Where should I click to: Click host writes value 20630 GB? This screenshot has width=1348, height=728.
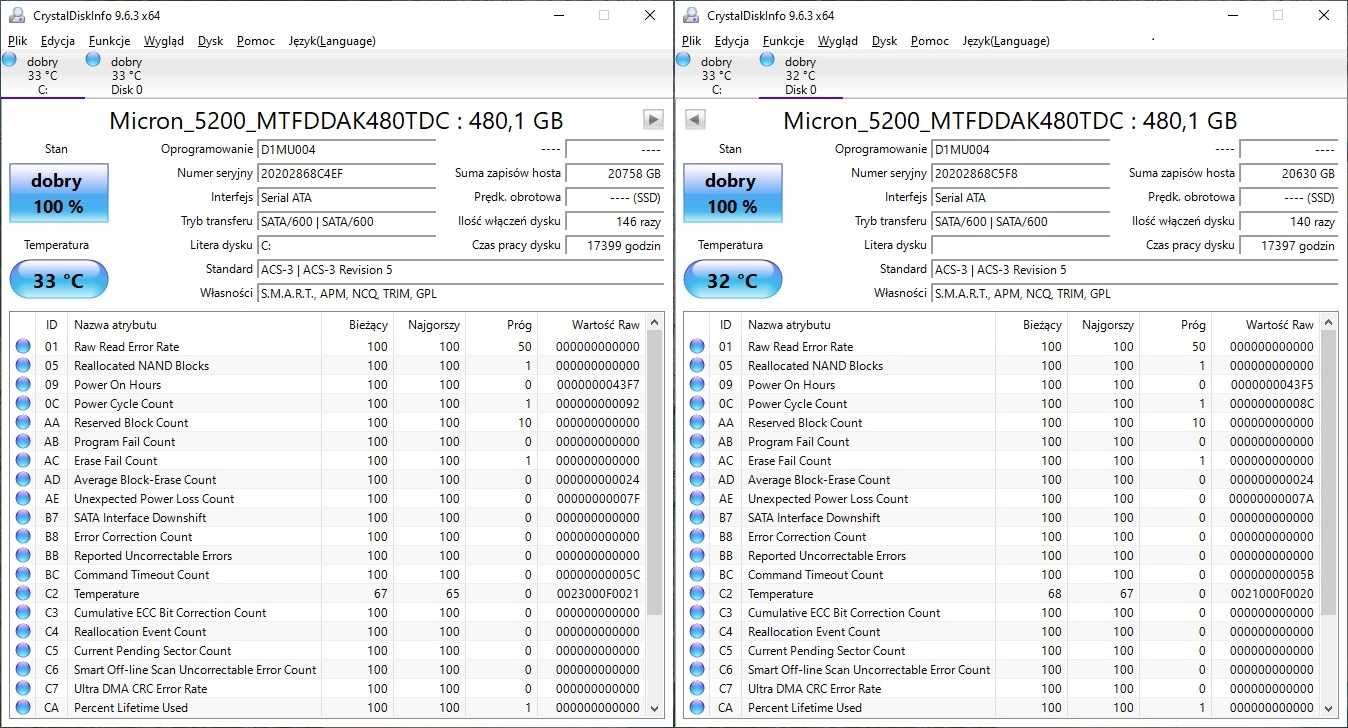point(1289,173)
